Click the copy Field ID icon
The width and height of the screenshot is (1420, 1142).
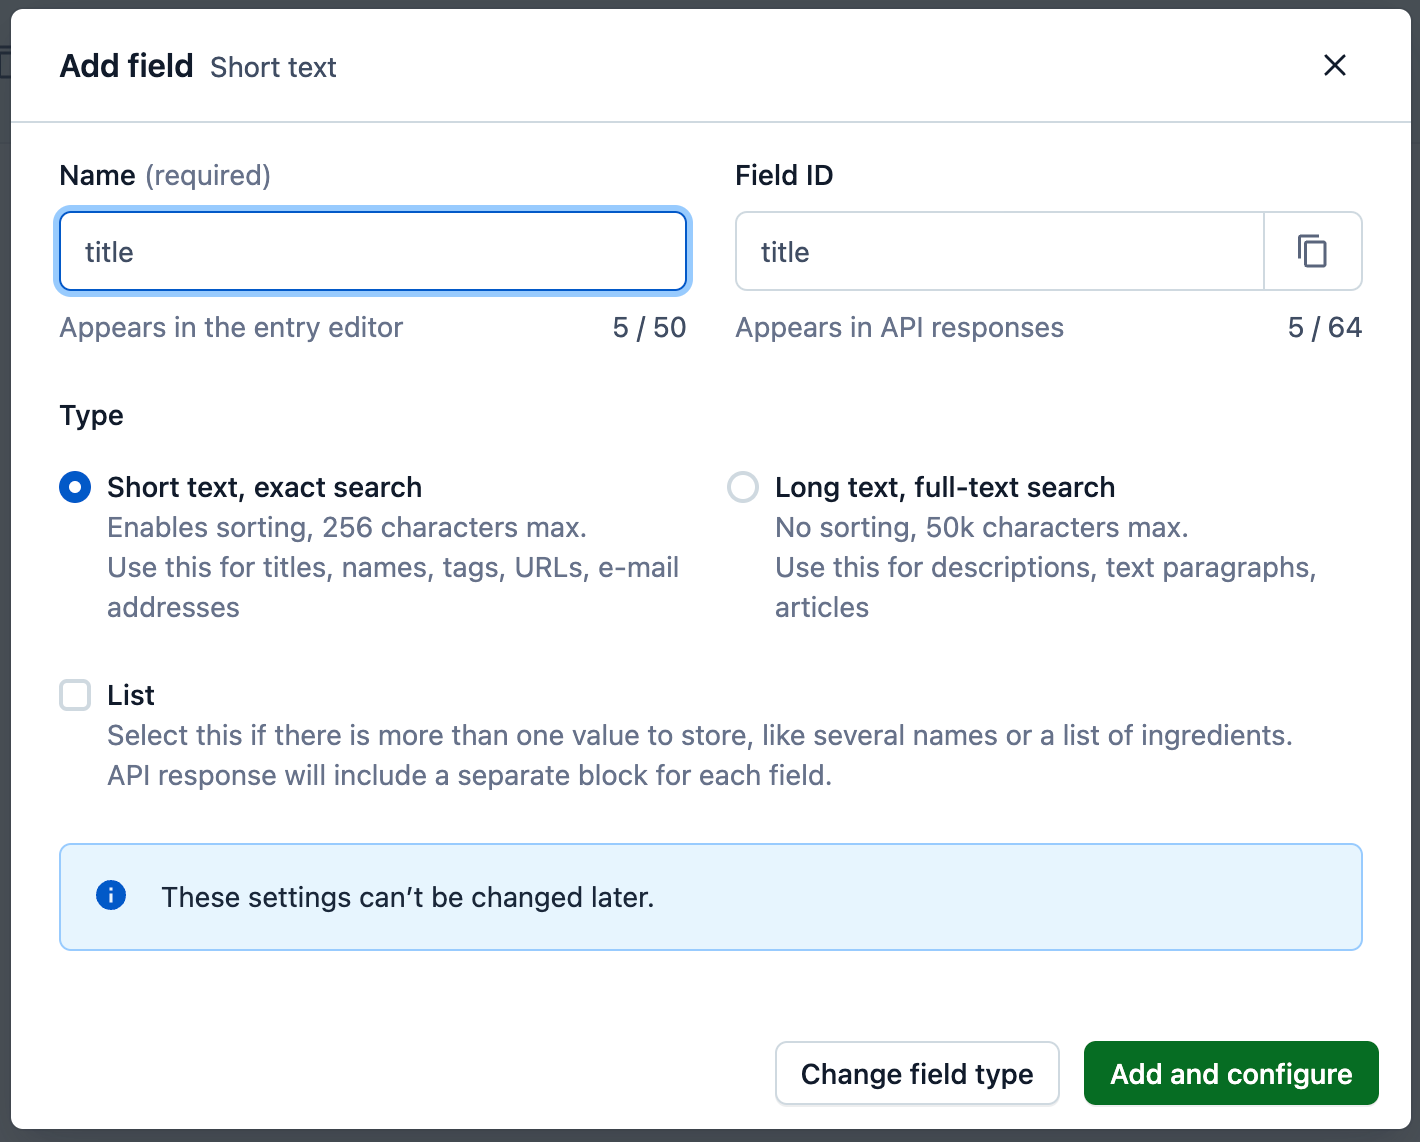tap(1312, 251)
